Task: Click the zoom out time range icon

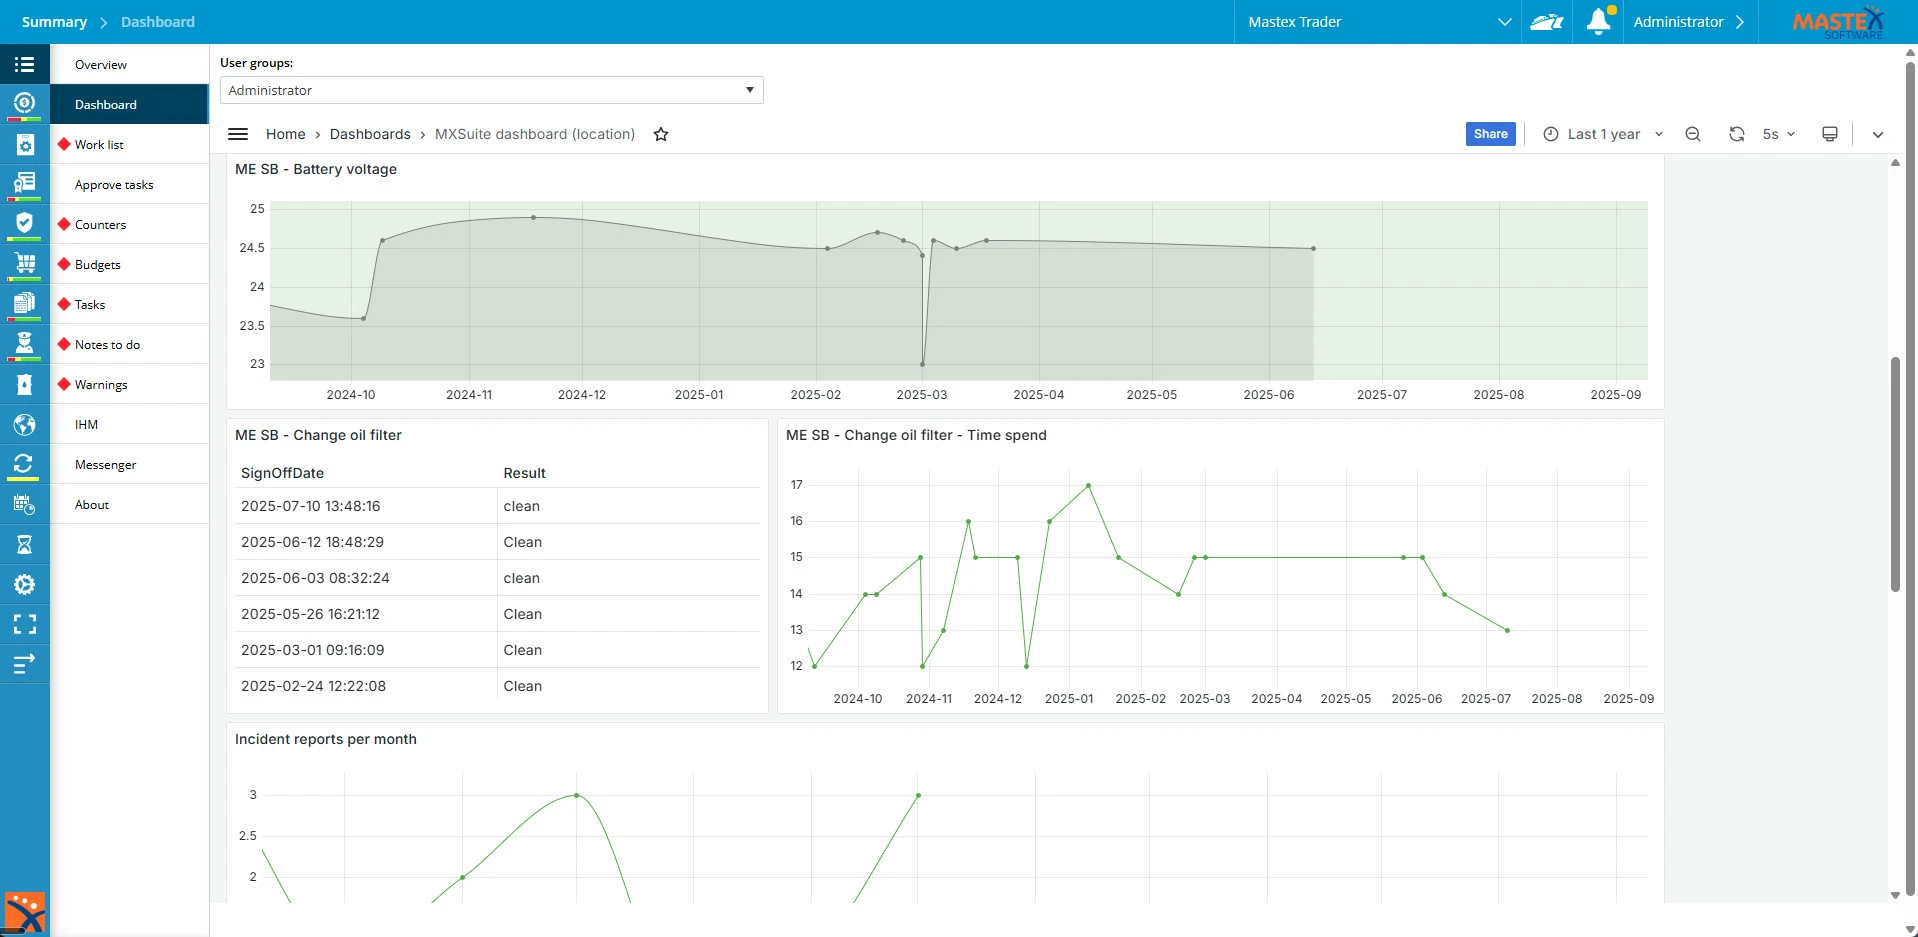Action: click(x=1693, y=134)
